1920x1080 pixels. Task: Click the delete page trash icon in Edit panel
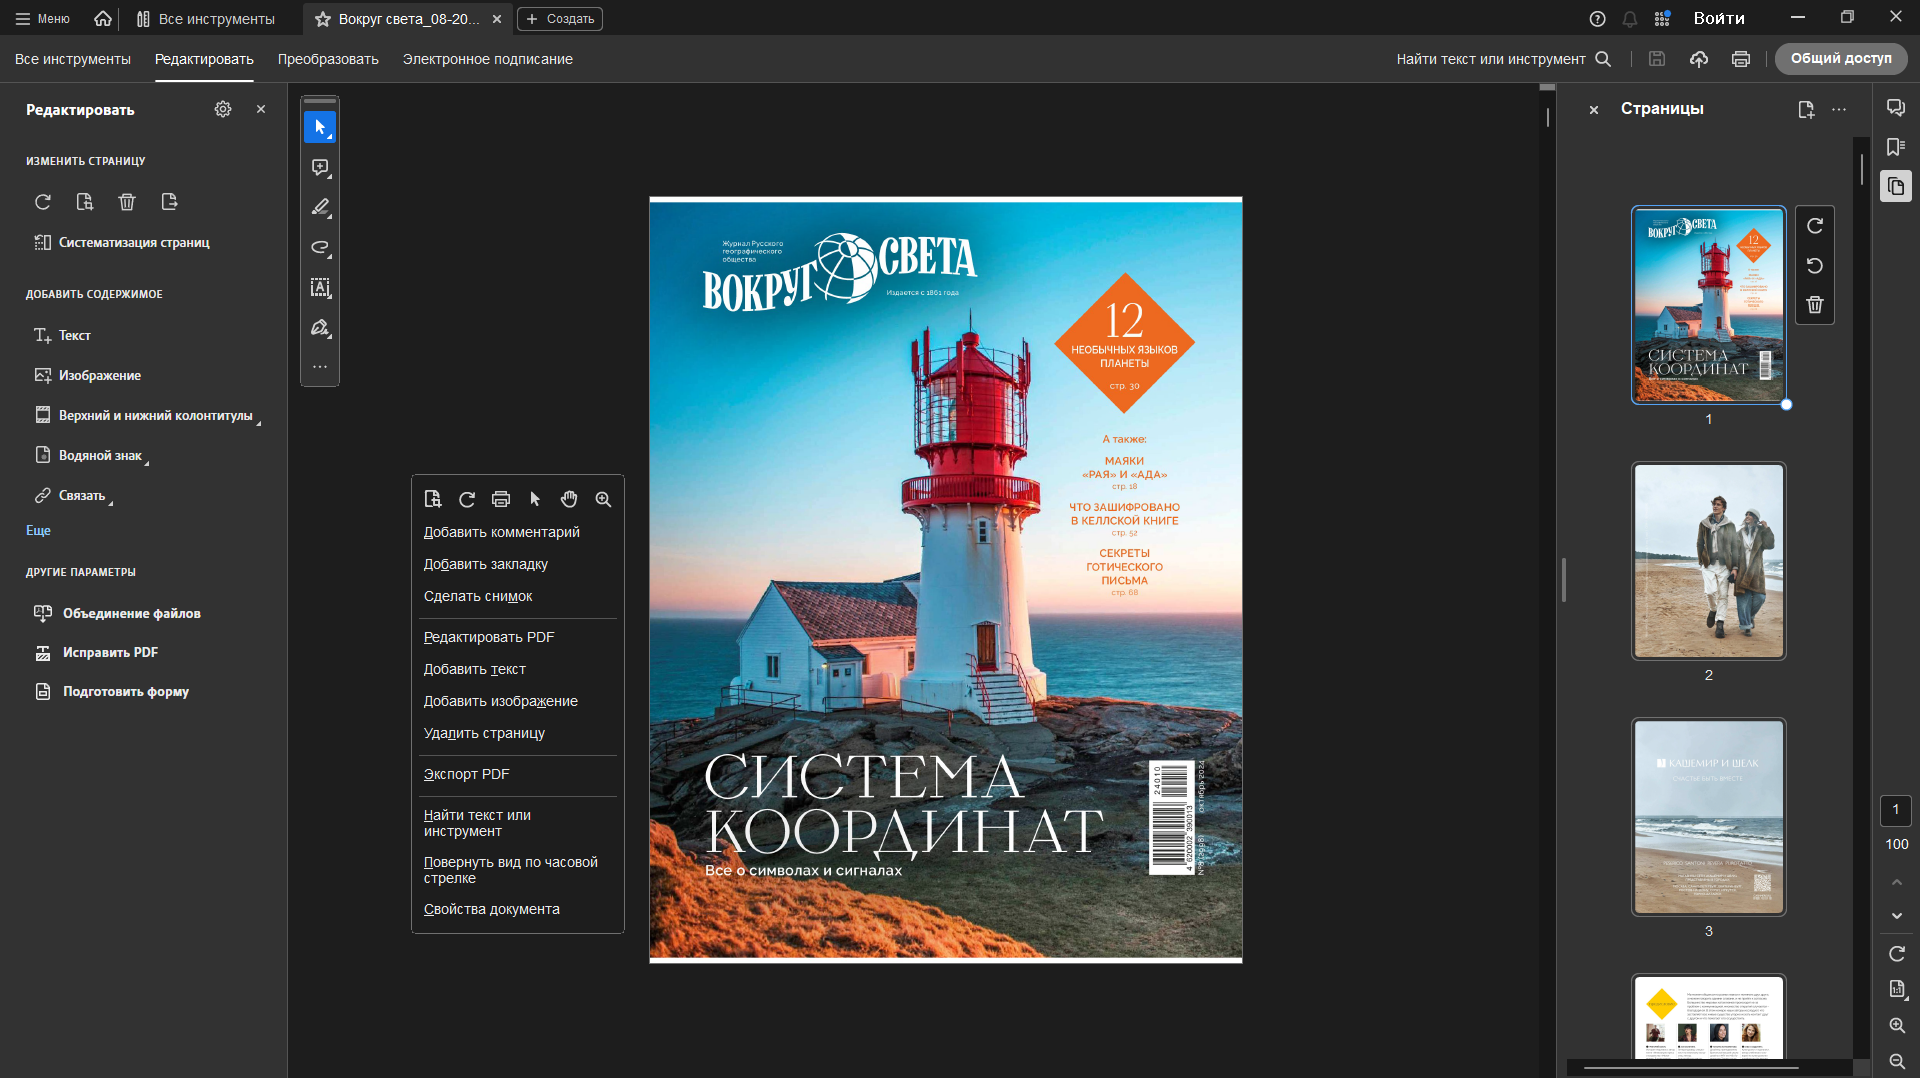pyautogui.click(x=127, y=202)
